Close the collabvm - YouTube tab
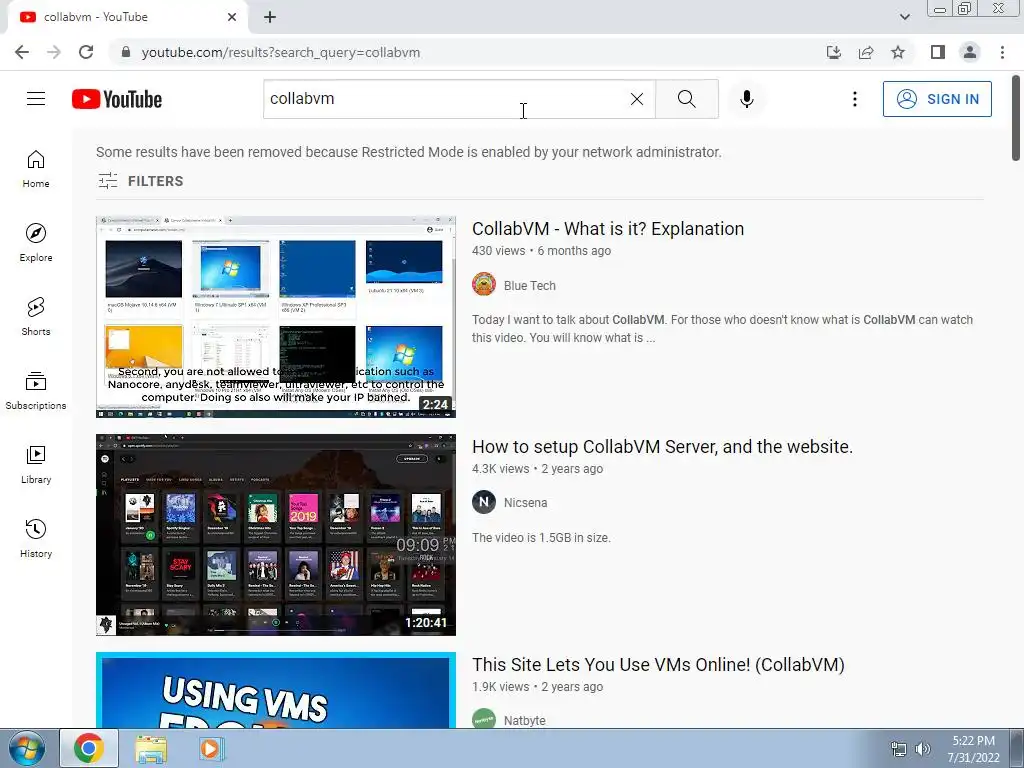The width and height of the screenshot is (1024, 768). [232, 17]
